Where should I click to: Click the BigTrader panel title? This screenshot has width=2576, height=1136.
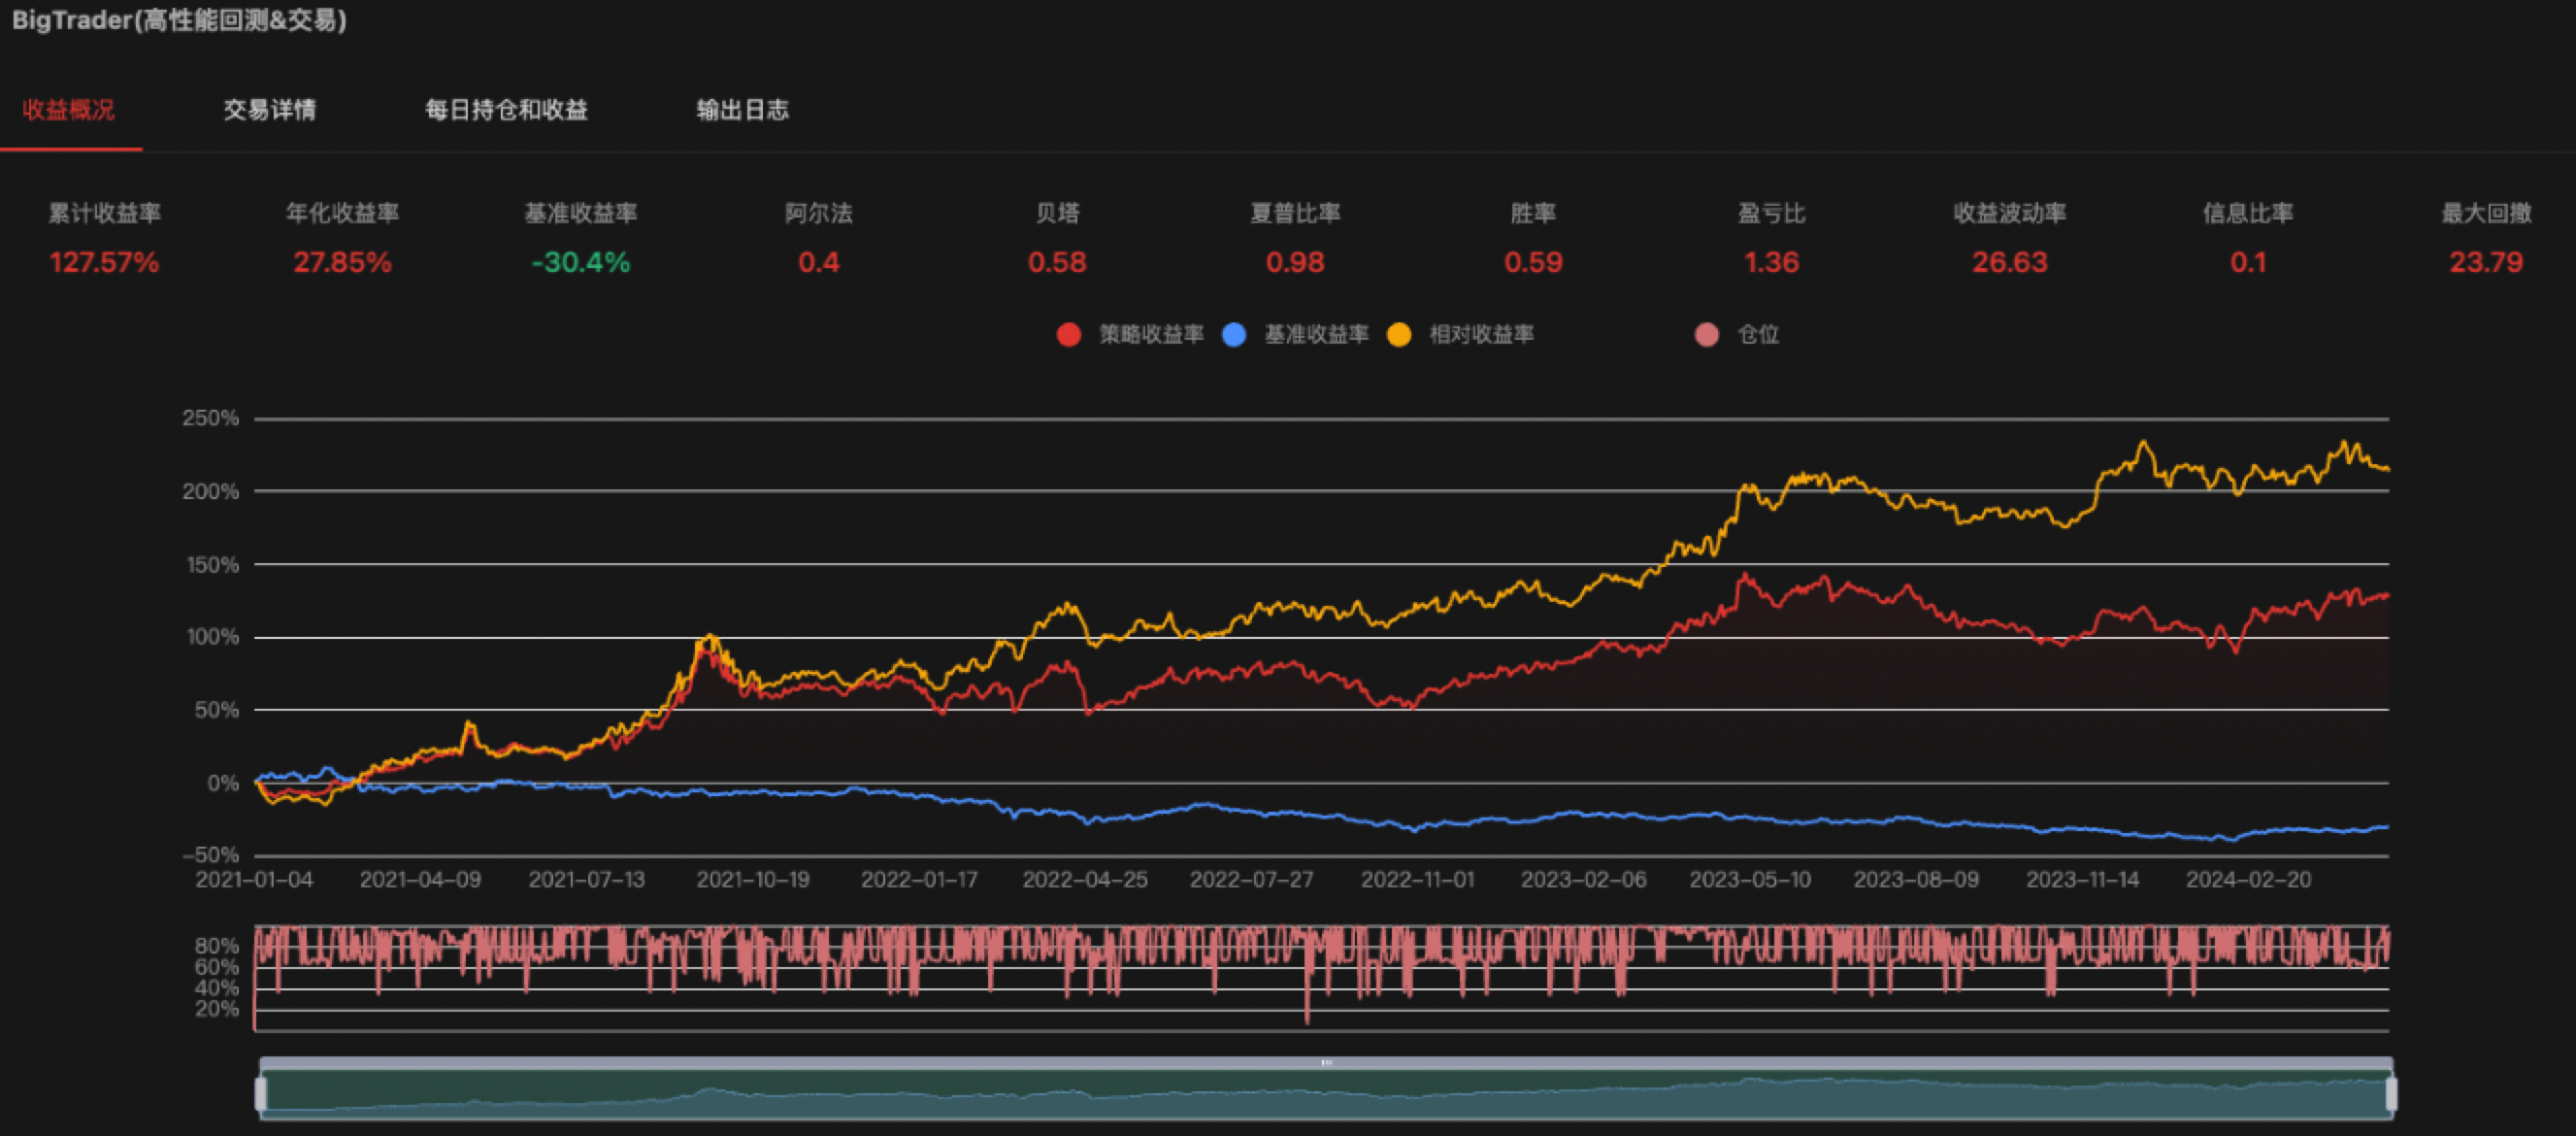pyautogui.click(x=178, y=20)
